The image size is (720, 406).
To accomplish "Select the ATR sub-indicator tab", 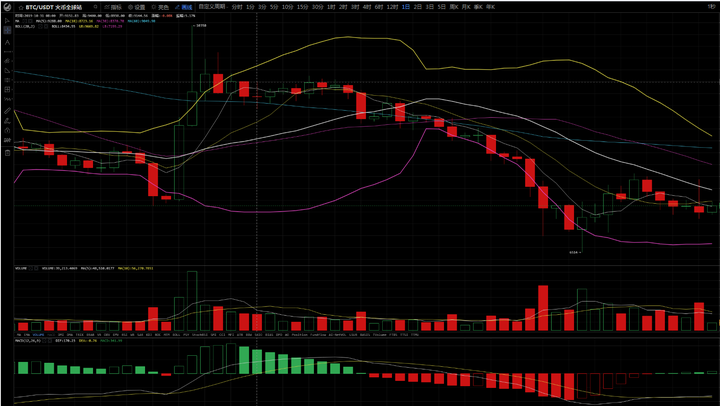I will tap(238, 335).
